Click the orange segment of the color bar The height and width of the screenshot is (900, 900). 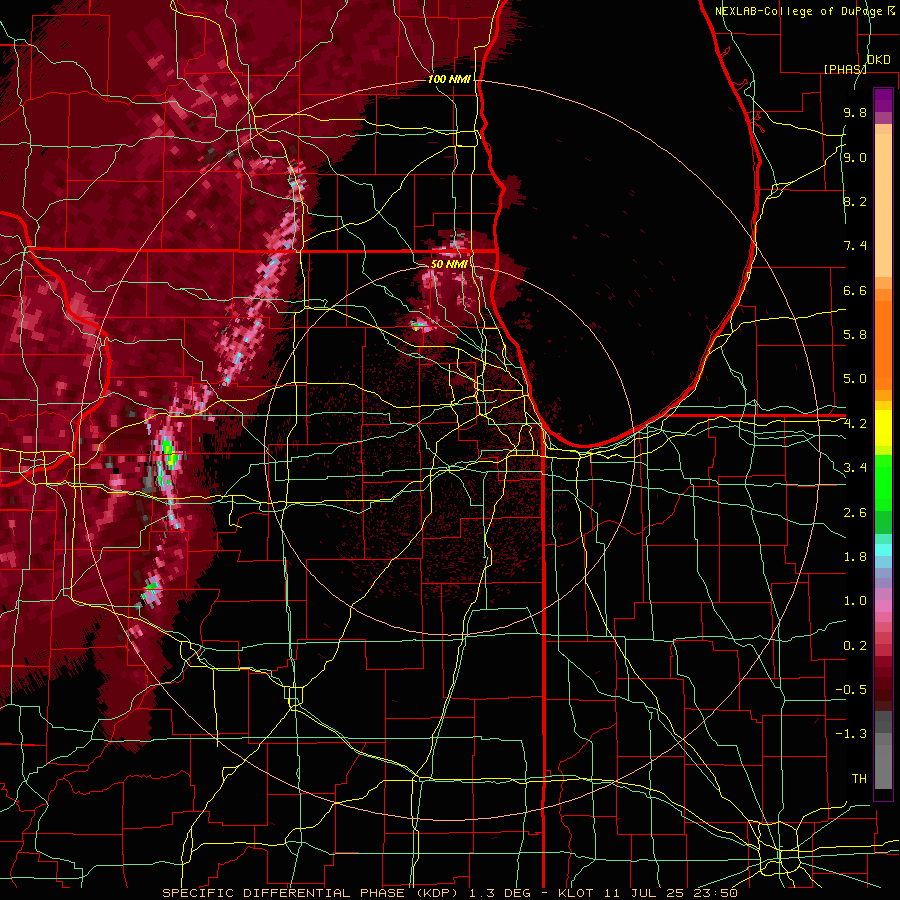pyautogui.click(x=883, y=339)
